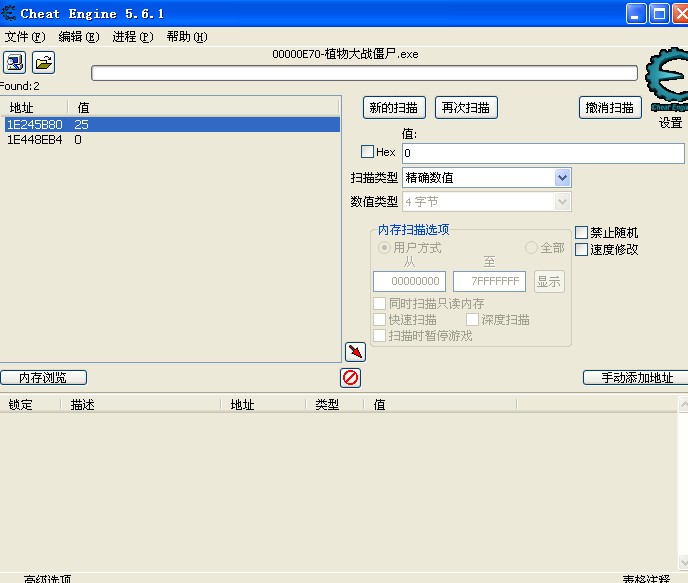Toggle 扫描时暂停游戏 checkbox
688x583 pixels.
pyautogui.click(x=380, y=336)
